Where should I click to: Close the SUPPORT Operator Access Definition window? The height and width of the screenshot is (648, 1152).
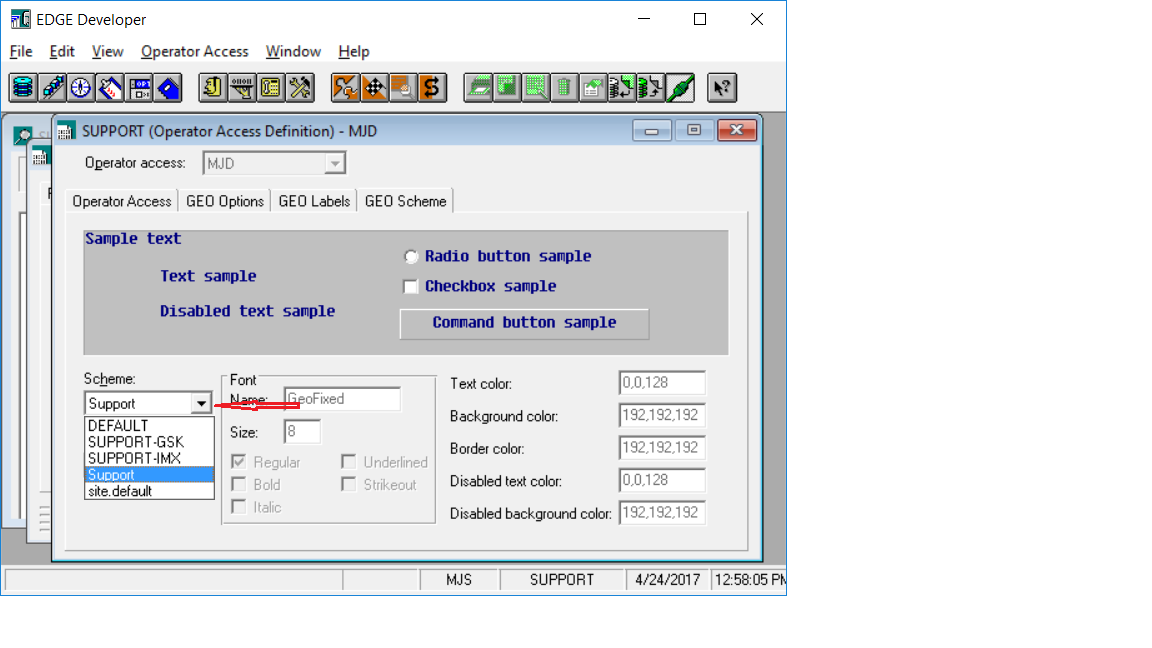click(x=737, y=131)
